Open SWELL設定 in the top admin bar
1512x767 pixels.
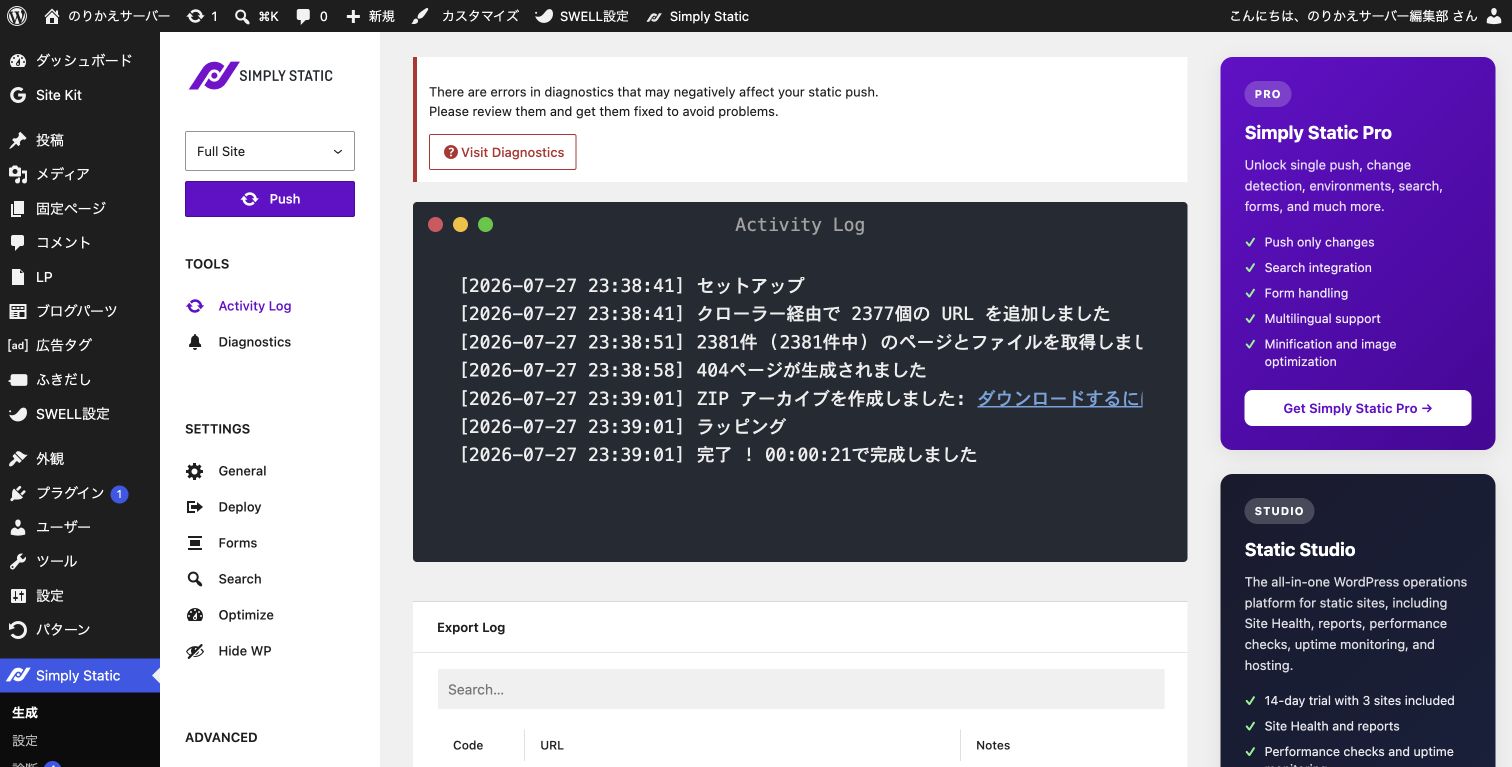[581, 16]
